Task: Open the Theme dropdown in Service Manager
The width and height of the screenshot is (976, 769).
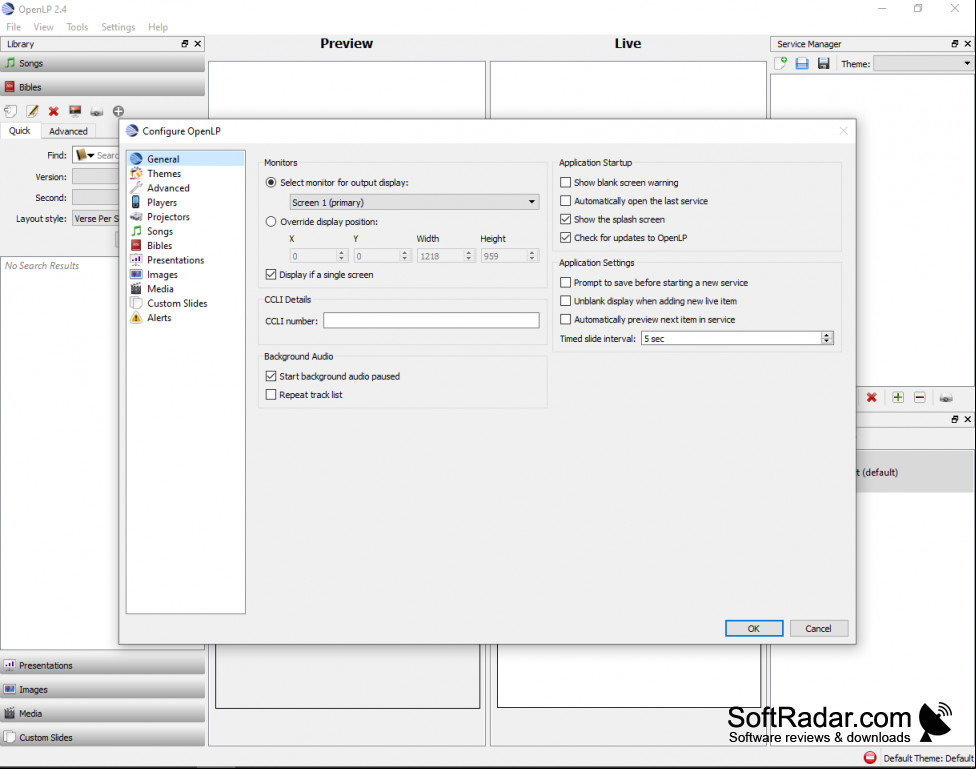Action: [924, 64]
